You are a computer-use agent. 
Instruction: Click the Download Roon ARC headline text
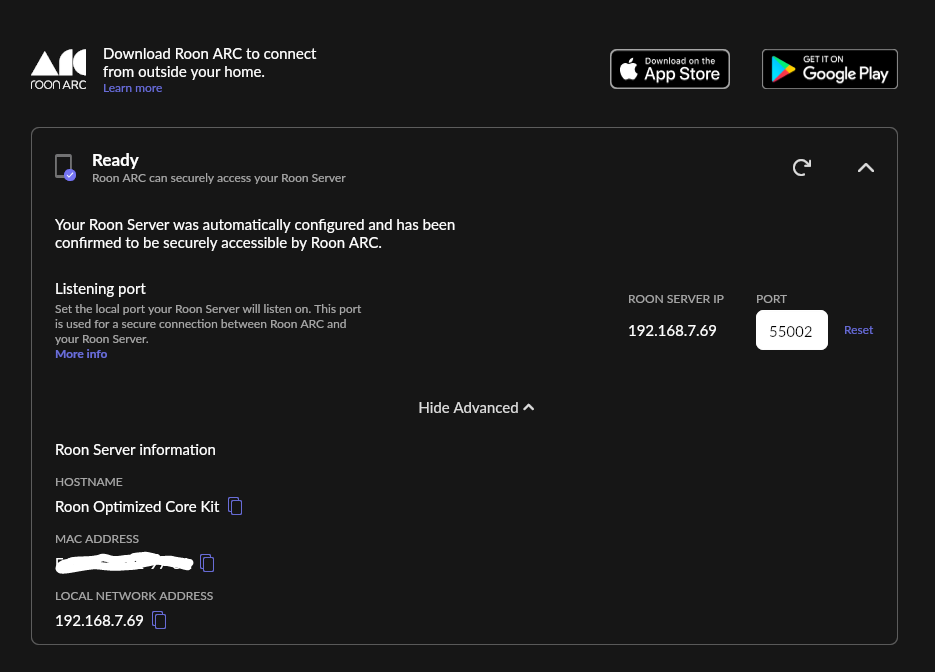pos(209,63)
